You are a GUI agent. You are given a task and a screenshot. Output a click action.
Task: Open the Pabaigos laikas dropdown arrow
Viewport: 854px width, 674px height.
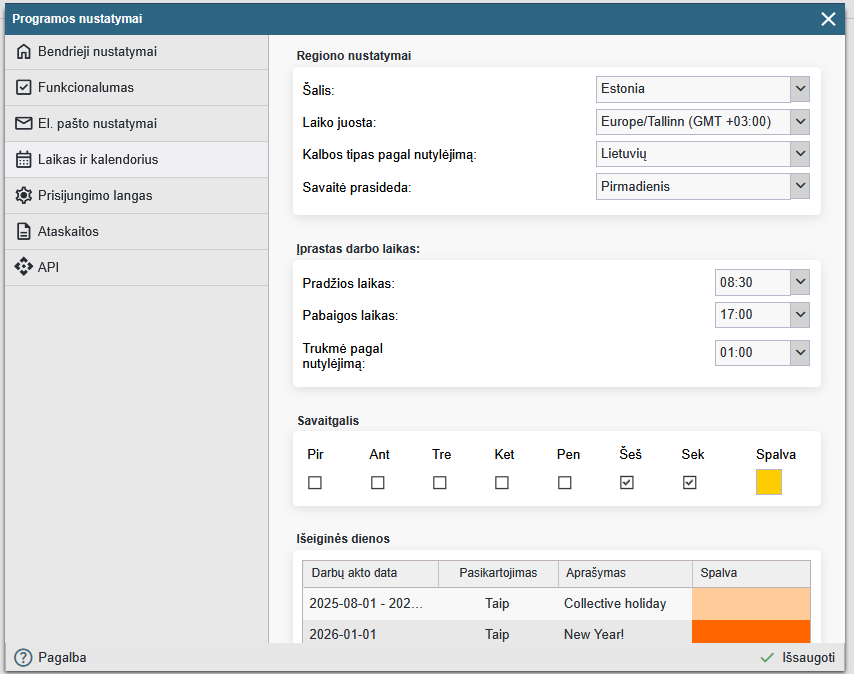coord(800,315)
